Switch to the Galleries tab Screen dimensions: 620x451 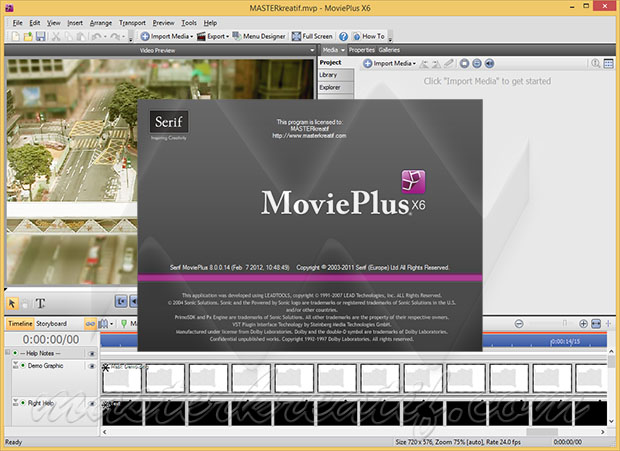389,50
